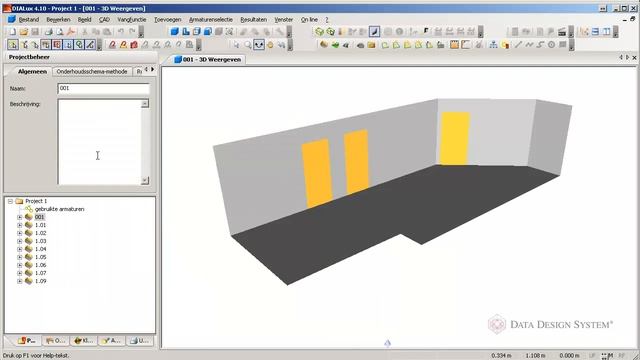Image resolution: width=640 pixels, height=360 pixels.
Task: Click the clock-shaped circle icon
Action: (x=551, y=44)
